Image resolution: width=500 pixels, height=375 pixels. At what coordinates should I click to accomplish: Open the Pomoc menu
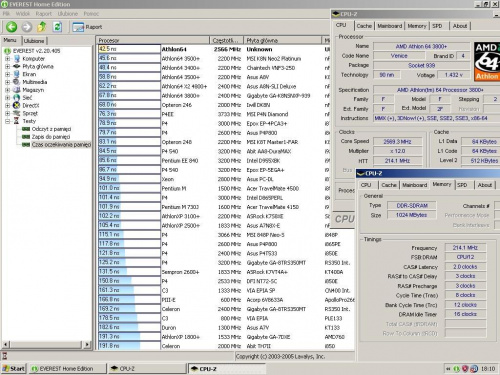point(91,14)
